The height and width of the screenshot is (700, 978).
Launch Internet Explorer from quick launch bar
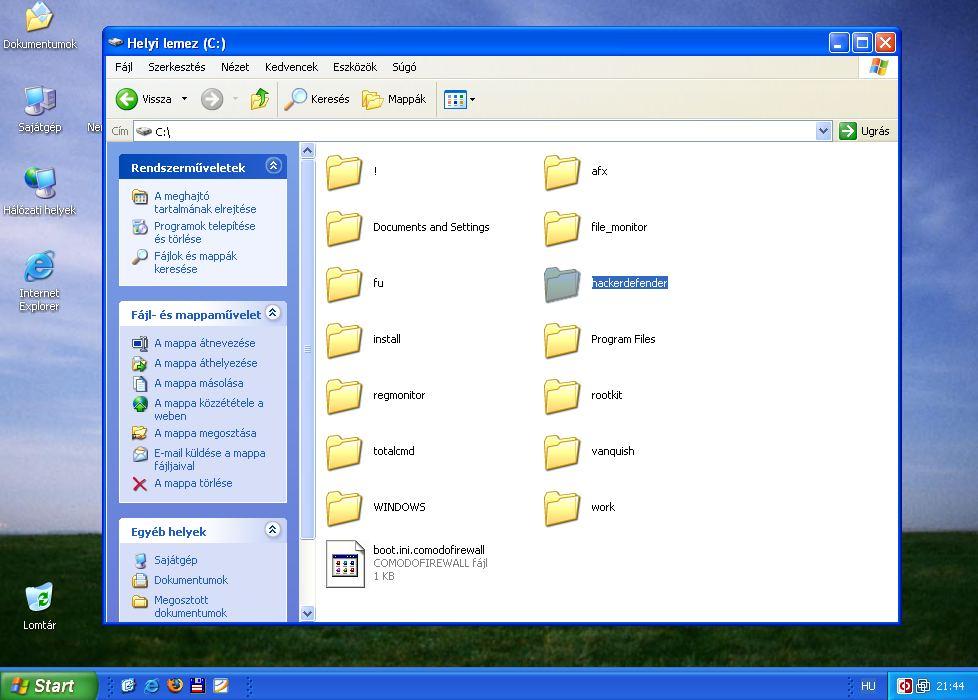(152, 686)
